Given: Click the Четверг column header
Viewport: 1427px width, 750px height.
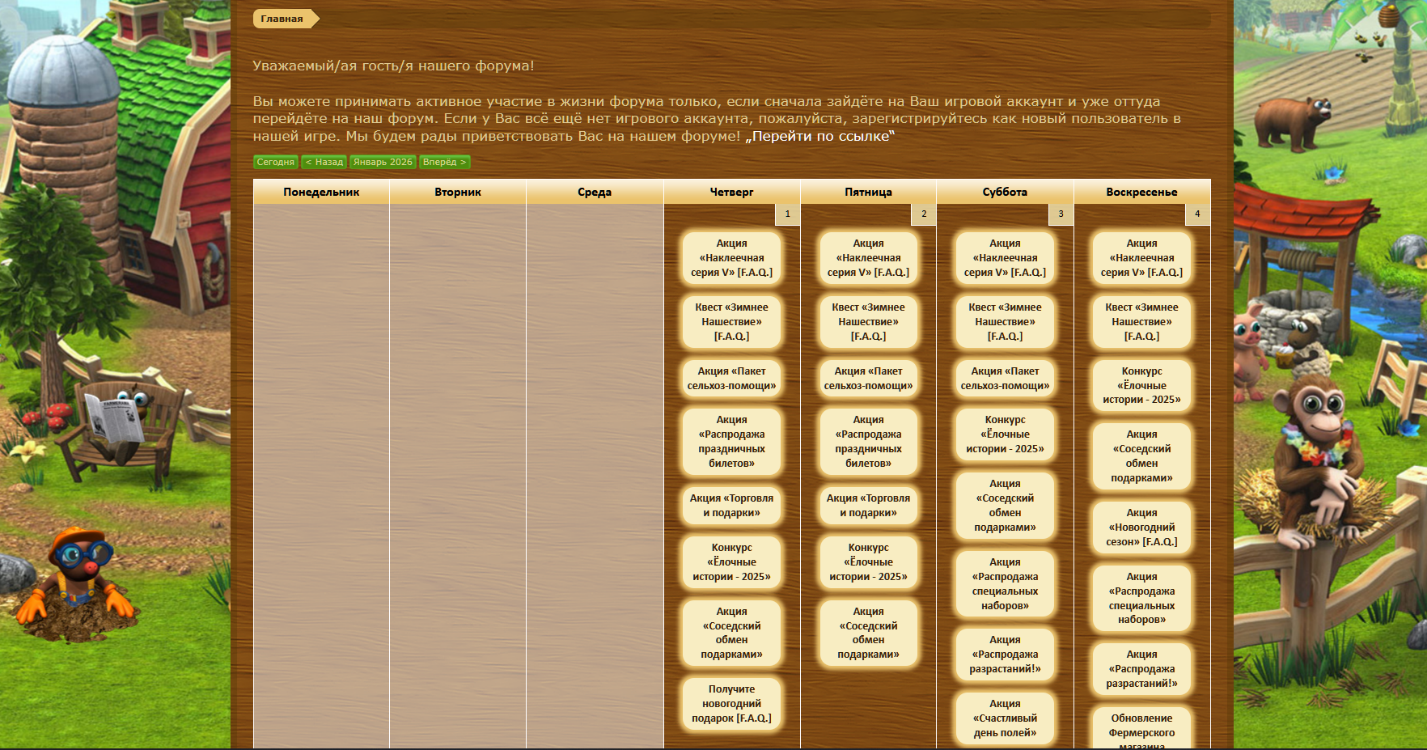Looking at the screenshot, I should 732,192.
